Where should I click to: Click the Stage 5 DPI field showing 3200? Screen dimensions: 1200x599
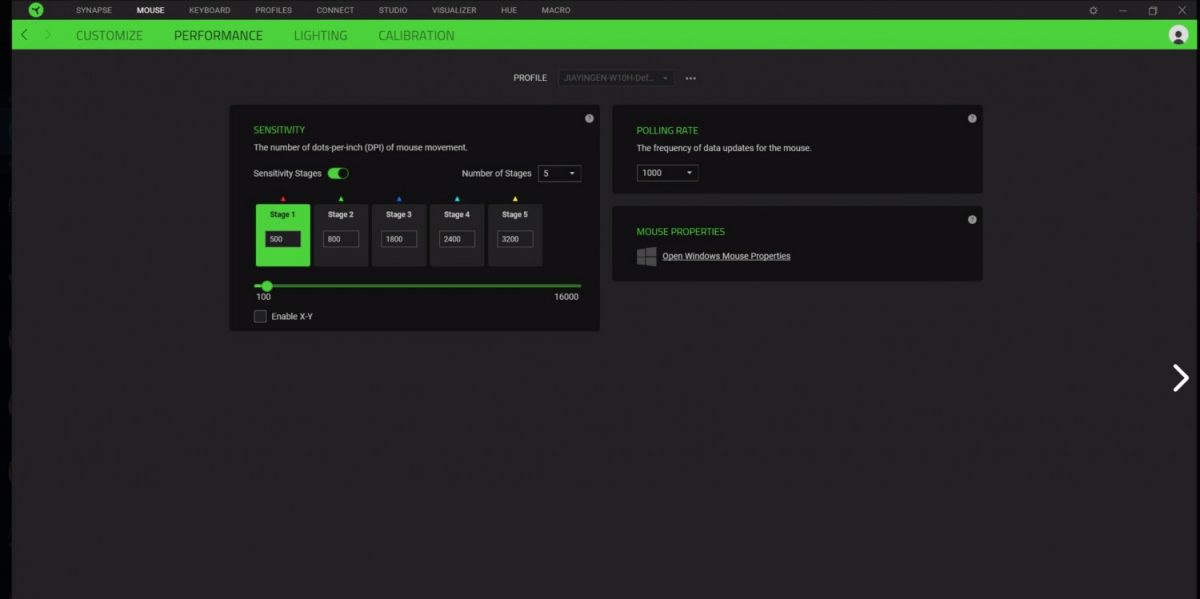(515, 239)
